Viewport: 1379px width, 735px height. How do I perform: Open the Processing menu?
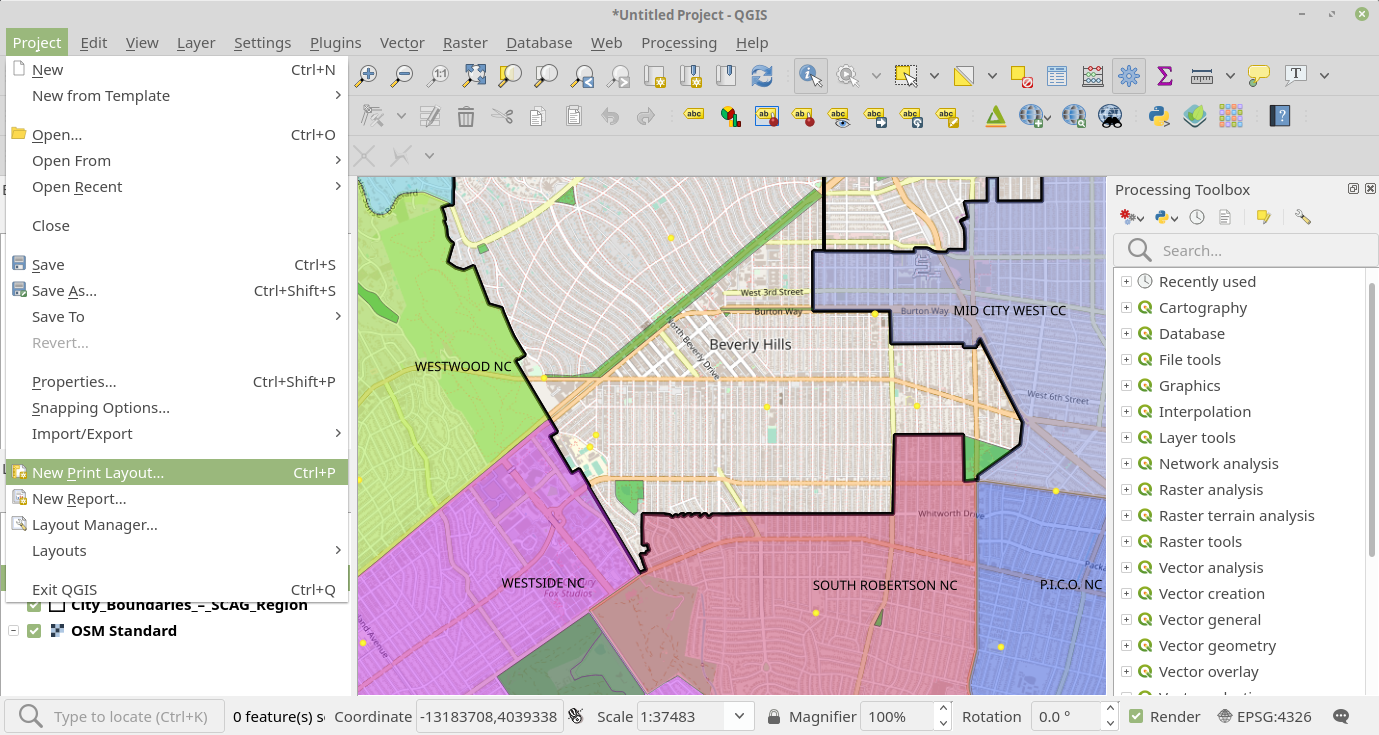point(679,43)
